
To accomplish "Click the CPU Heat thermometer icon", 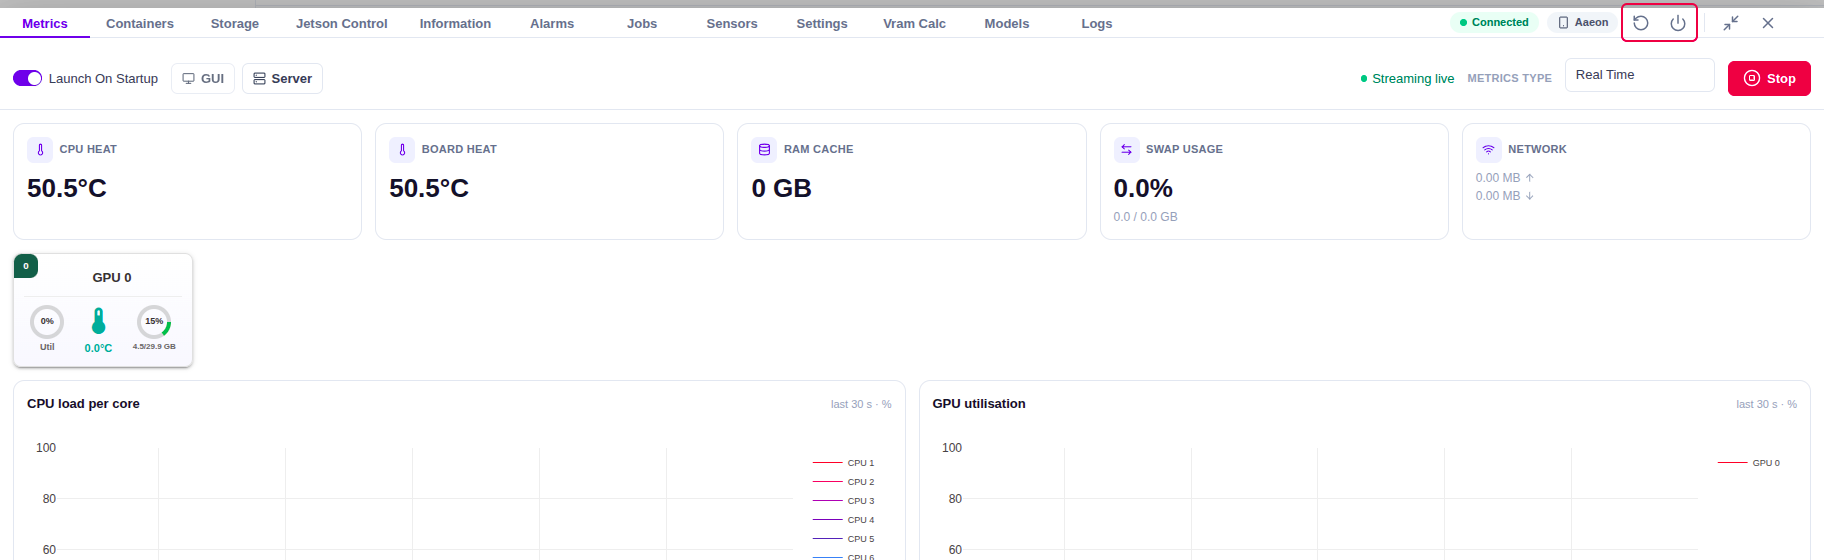I will pos(40,149).
